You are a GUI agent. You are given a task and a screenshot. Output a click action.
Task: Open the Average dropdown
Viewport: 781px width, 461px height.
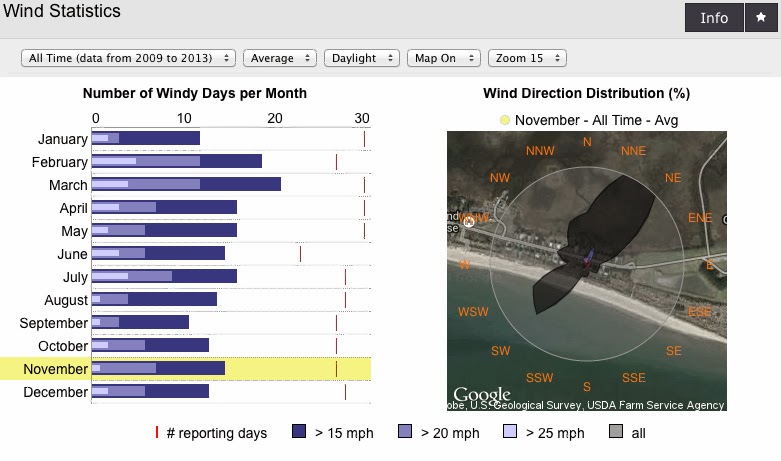click(280, 58)
